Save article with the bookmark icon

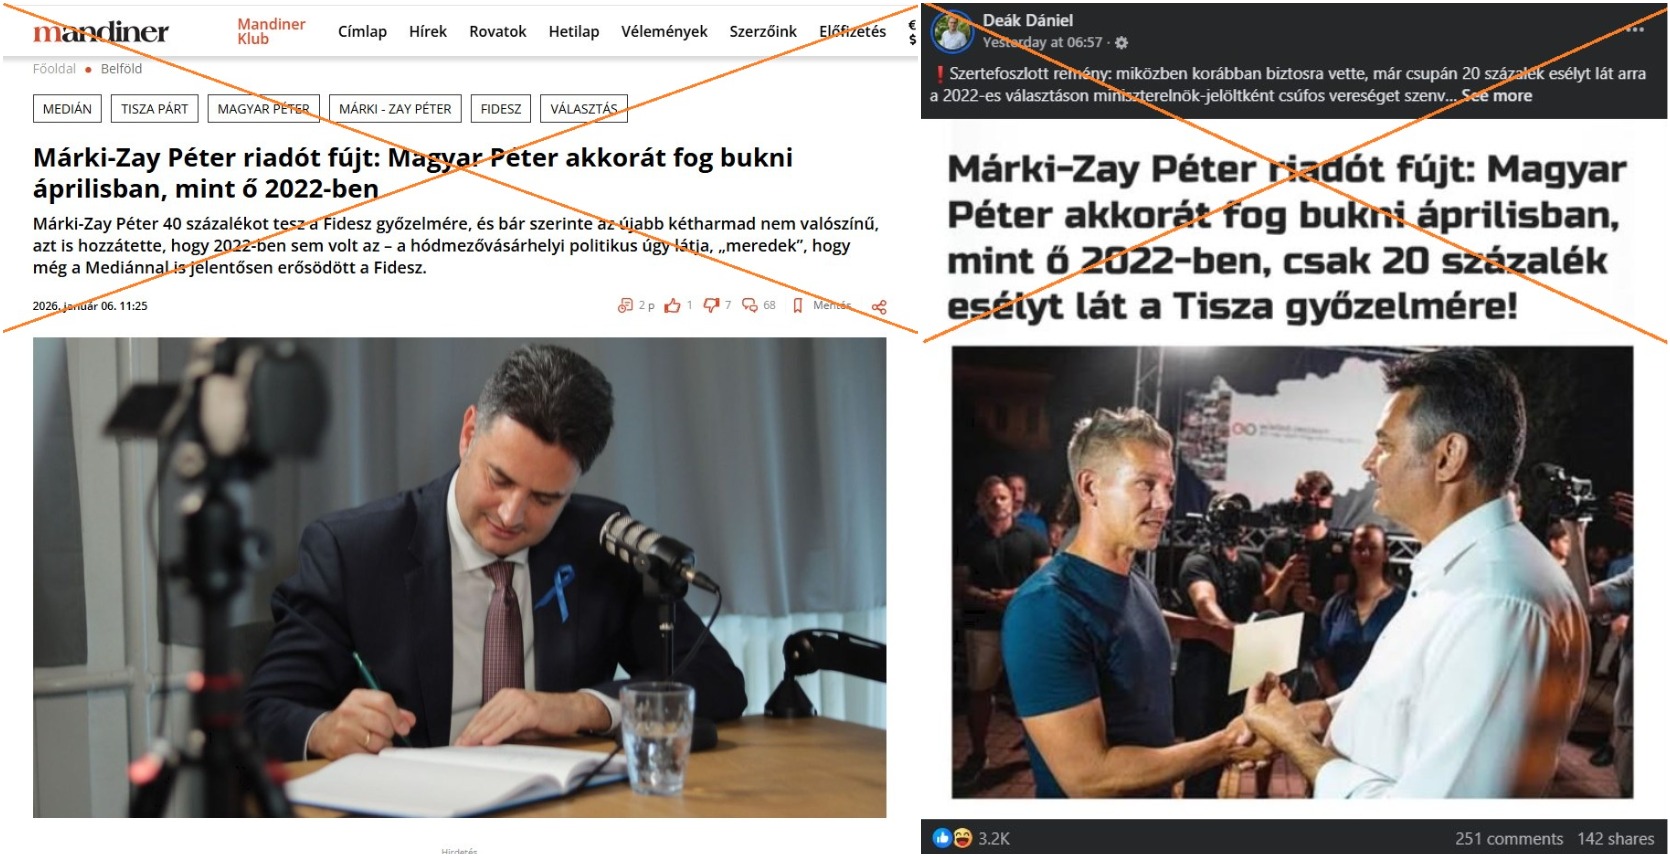(x=798, y=306)
